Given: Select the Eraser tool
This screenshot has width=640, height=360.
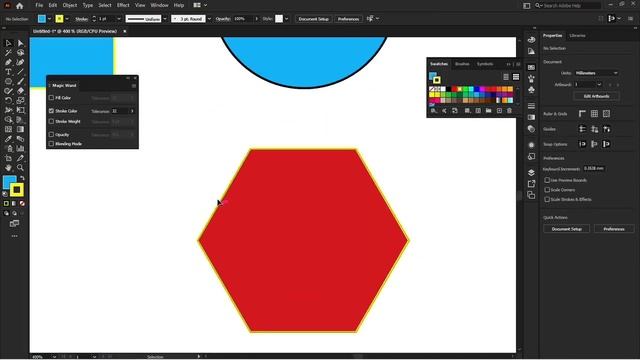Looking at the screenshot, I should [x=20, y=91].
